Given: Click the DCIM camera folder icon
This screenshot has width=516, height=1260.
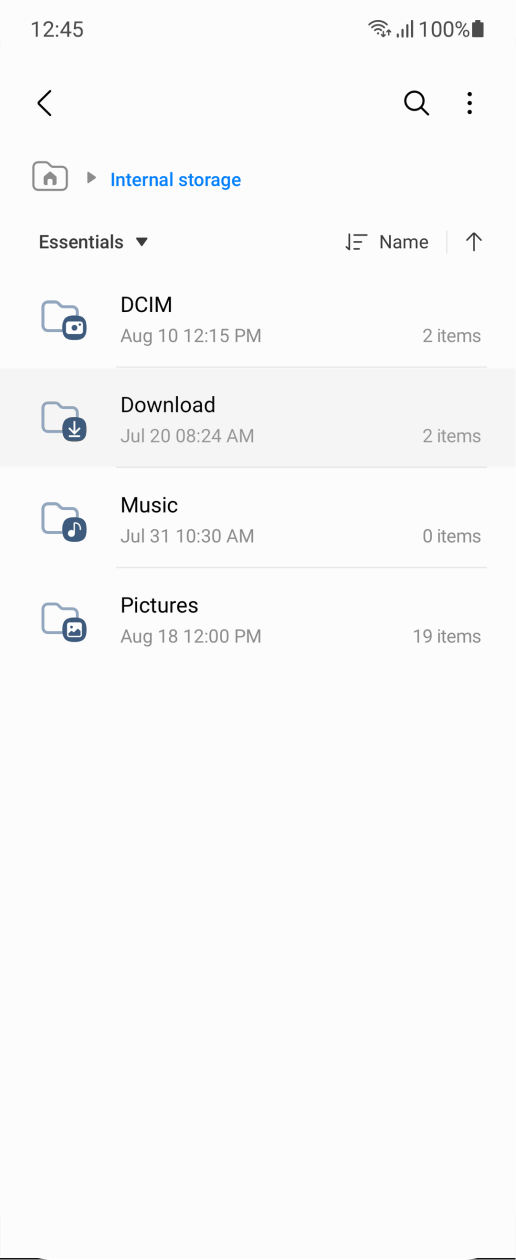Looking at the screenshot, I should pos(64,320).
